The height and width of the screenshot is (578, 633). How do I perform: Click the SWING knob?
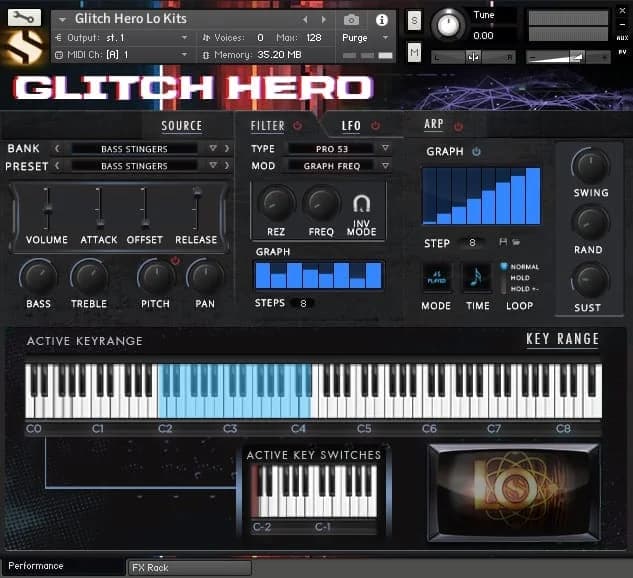[590, 166]
